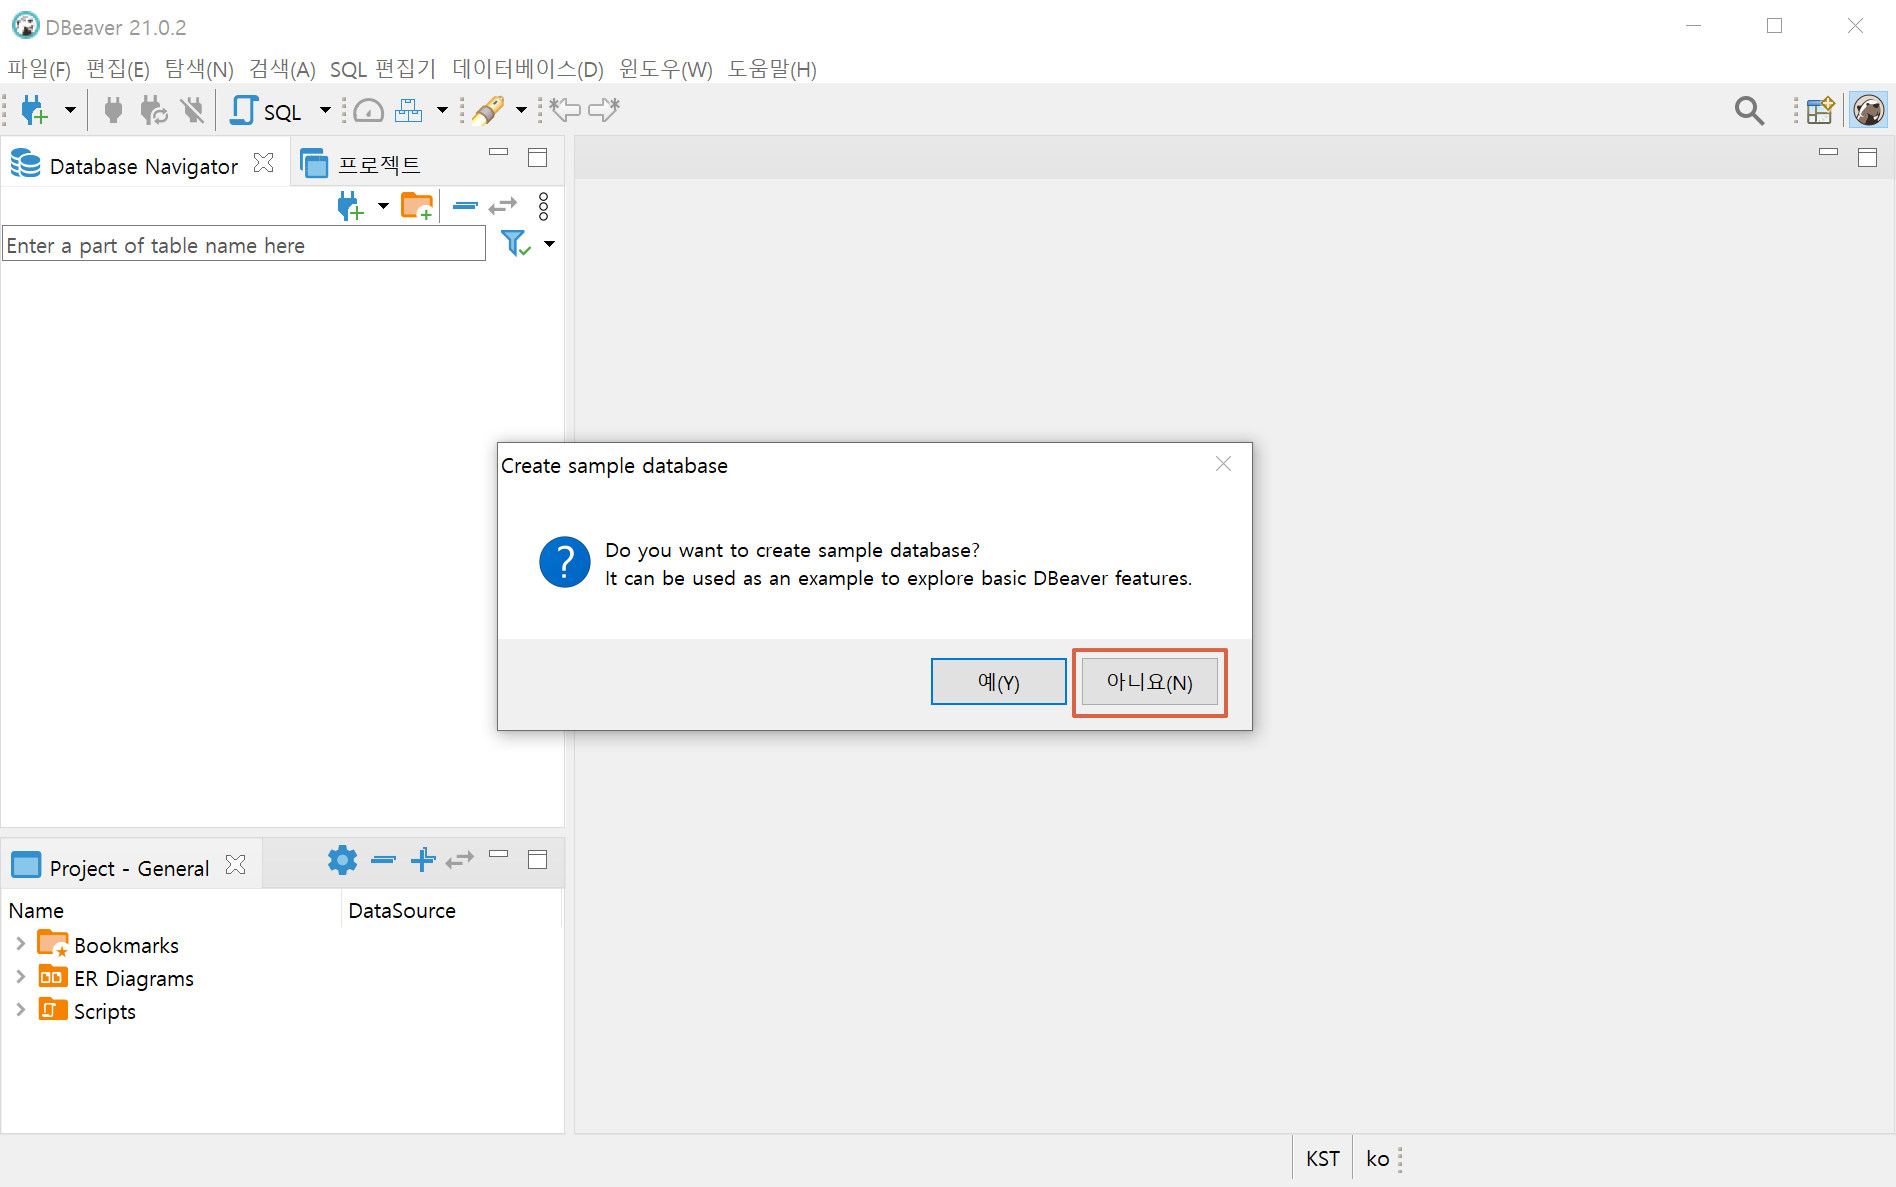Open the 탐색(N) menu
This screenshot has width=1896, height=1187.
tap(199, 69)
